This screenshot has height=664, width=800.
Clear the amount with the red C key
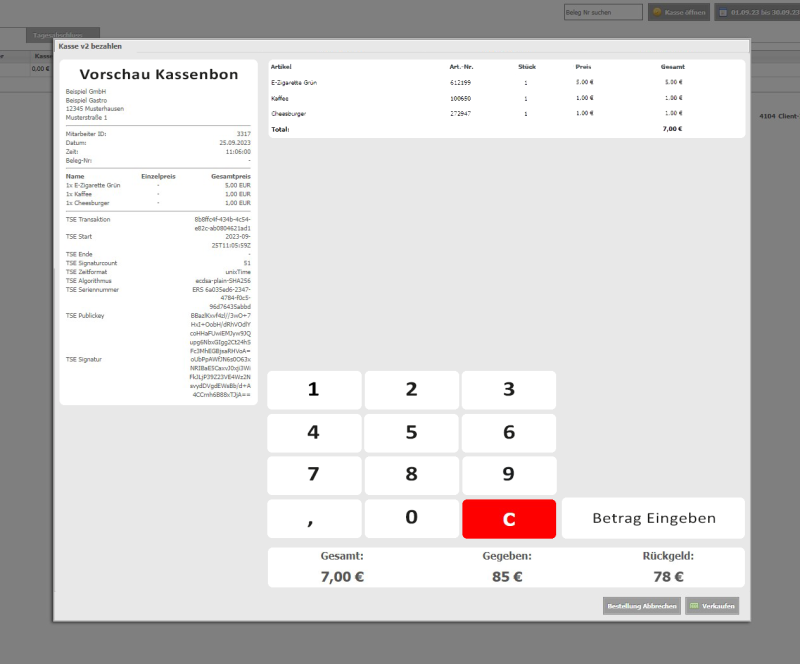[x=509, y=519]
